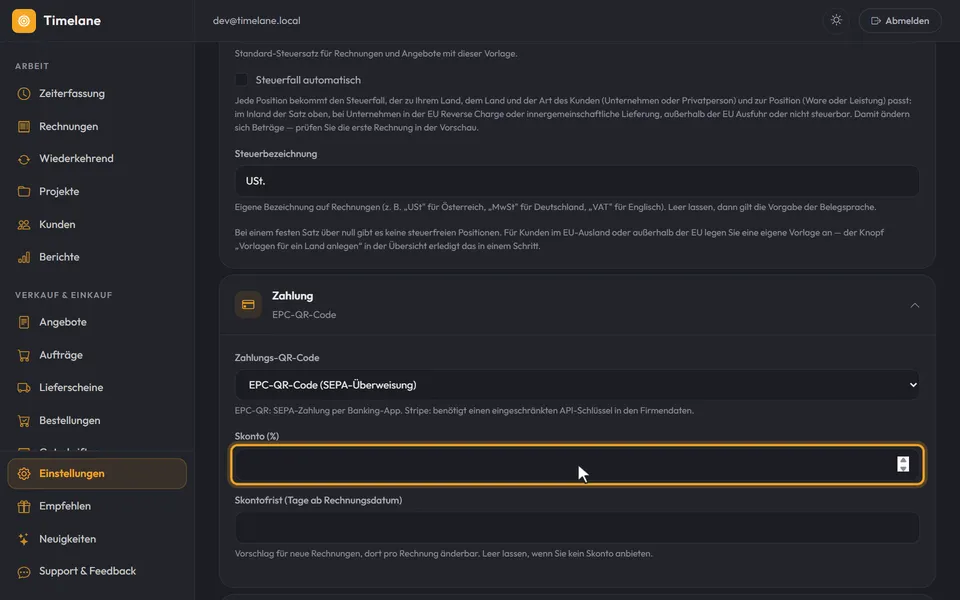Open the Zahlungs-QR-Code dropdown
This screenshot has height=600, width=960.
tap(577, 385)
